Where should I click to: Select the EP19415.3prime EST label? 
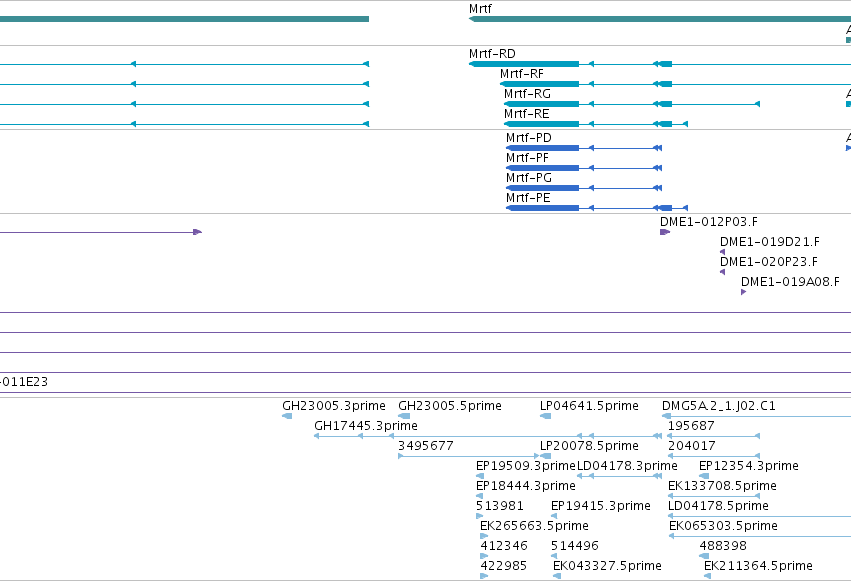coord(600,506)
